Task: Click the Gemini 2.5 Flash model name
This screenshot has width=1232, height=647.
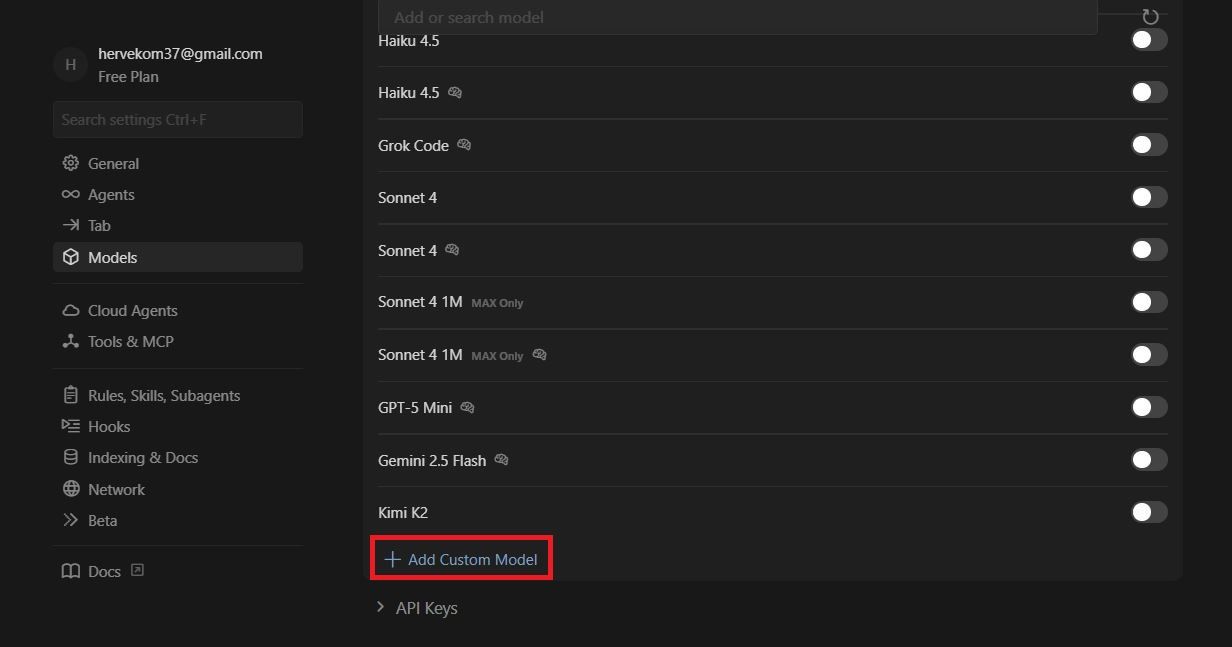Action: pyautogui.click(x=432, y=460)
